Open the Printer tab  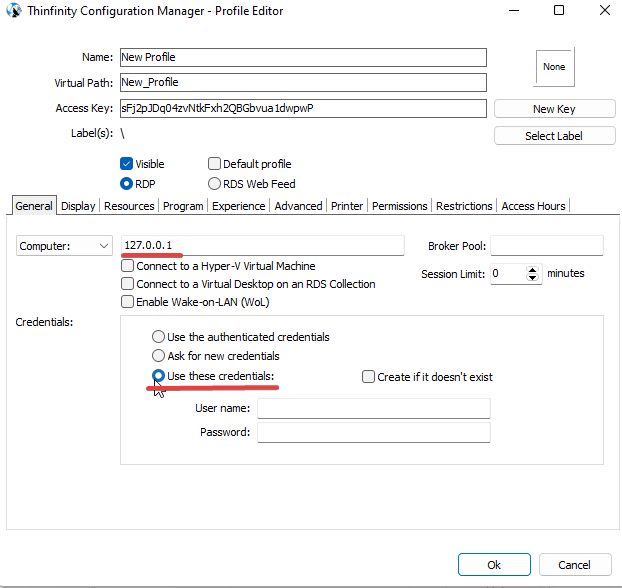click(x=347, y=206)
